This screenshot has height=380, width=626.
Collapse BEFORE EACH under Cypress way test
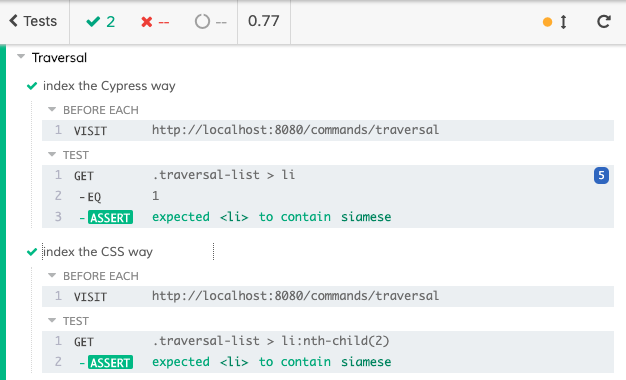(52, 109)
